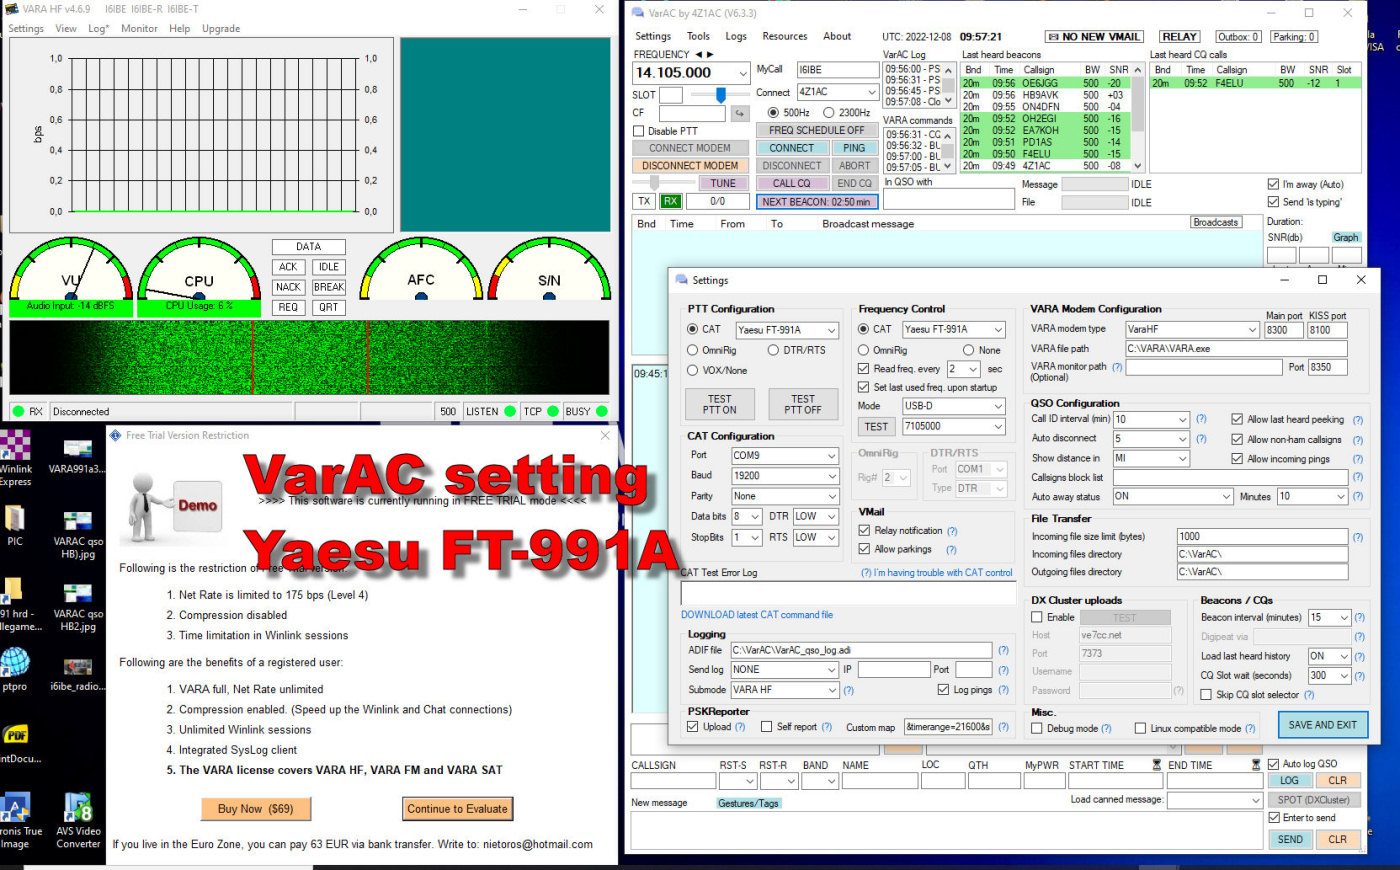
Task: Open Auto away status dropdown
Action: [1172, 496]
